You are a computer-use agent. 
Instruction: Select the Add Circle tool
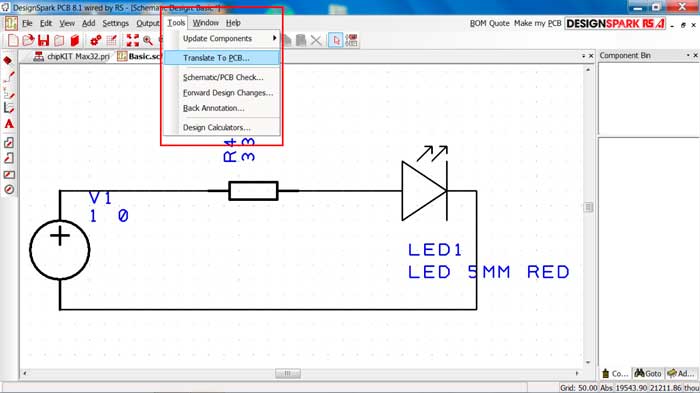point(9,189)
